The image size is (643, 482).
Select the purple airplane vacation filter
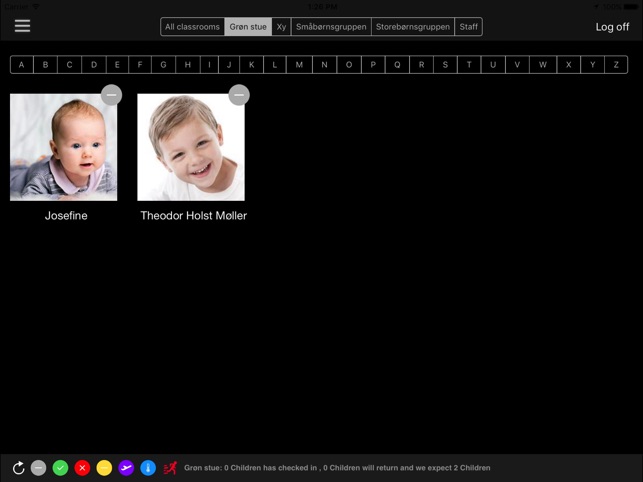pos(126,468)
